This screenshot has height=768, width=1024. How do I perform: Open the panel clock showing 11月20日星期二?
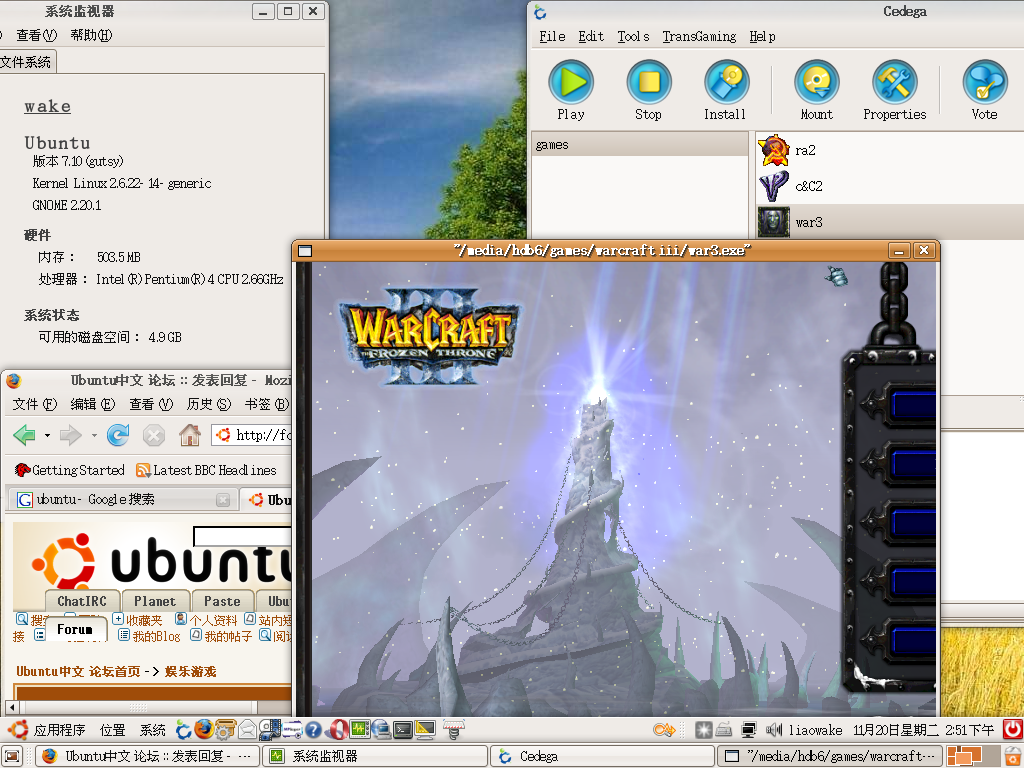click(923, 729)
